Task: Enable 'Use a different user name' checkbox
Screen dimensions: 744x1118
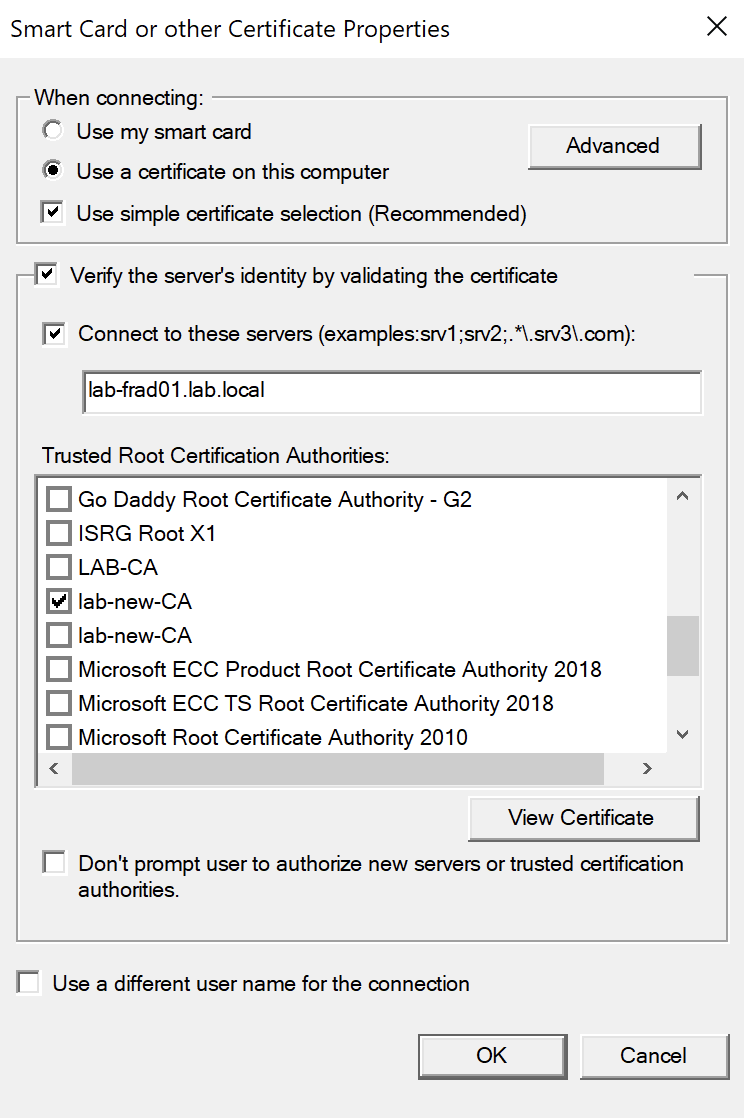Action: (x=29, y=984)
